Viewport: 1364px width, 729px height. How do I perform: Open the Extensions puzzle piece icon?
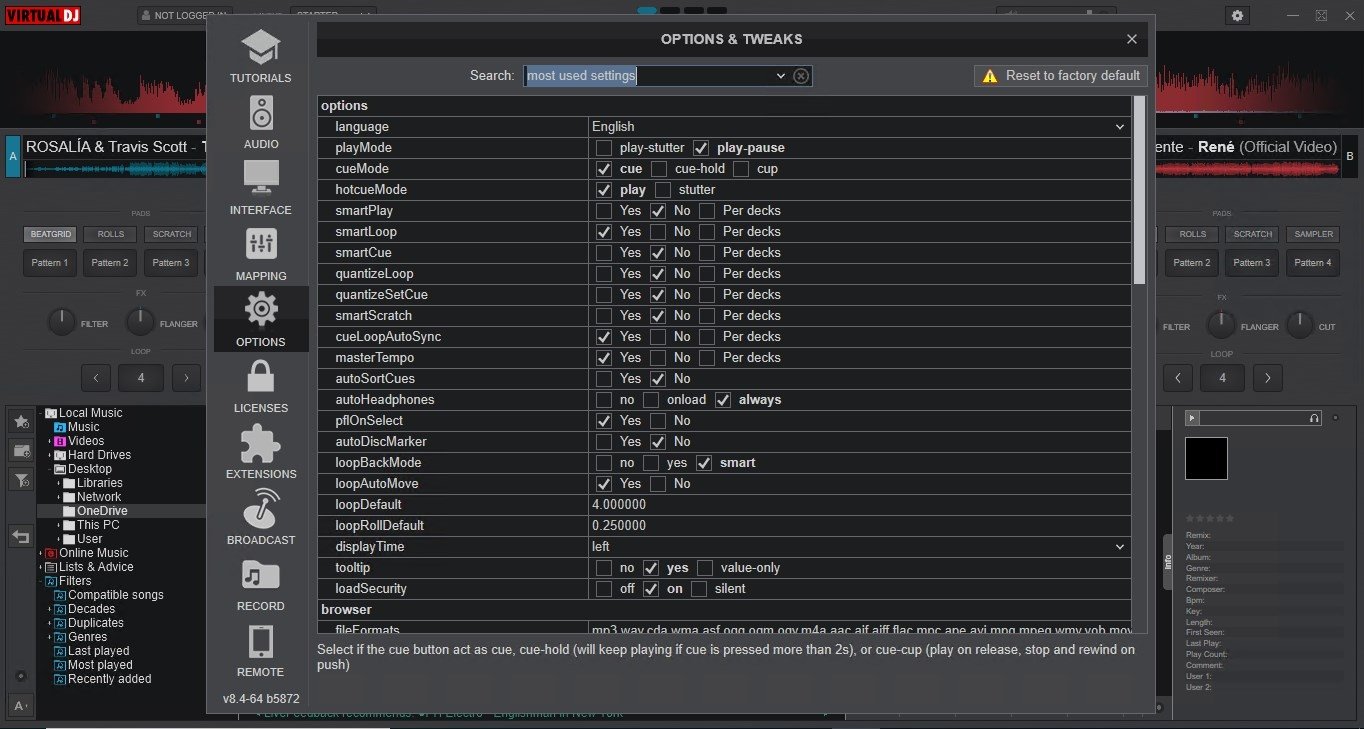261,443
